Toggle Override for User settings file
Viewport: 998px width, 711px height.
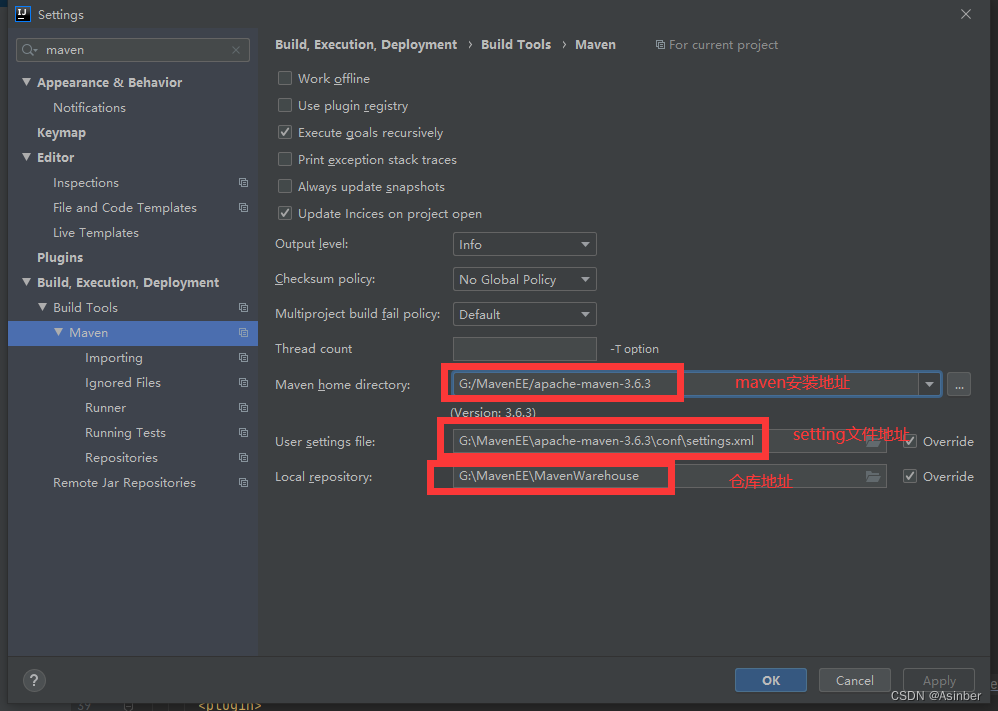click(x=910, y=441)
